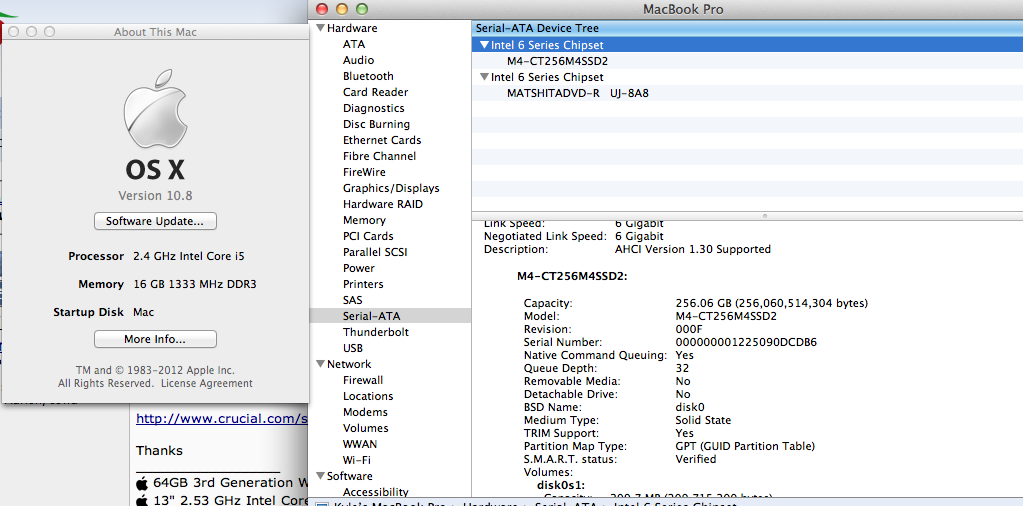Open Thunderbolt in the sidebar
1023x506 pixels.
tap(376, 332)
